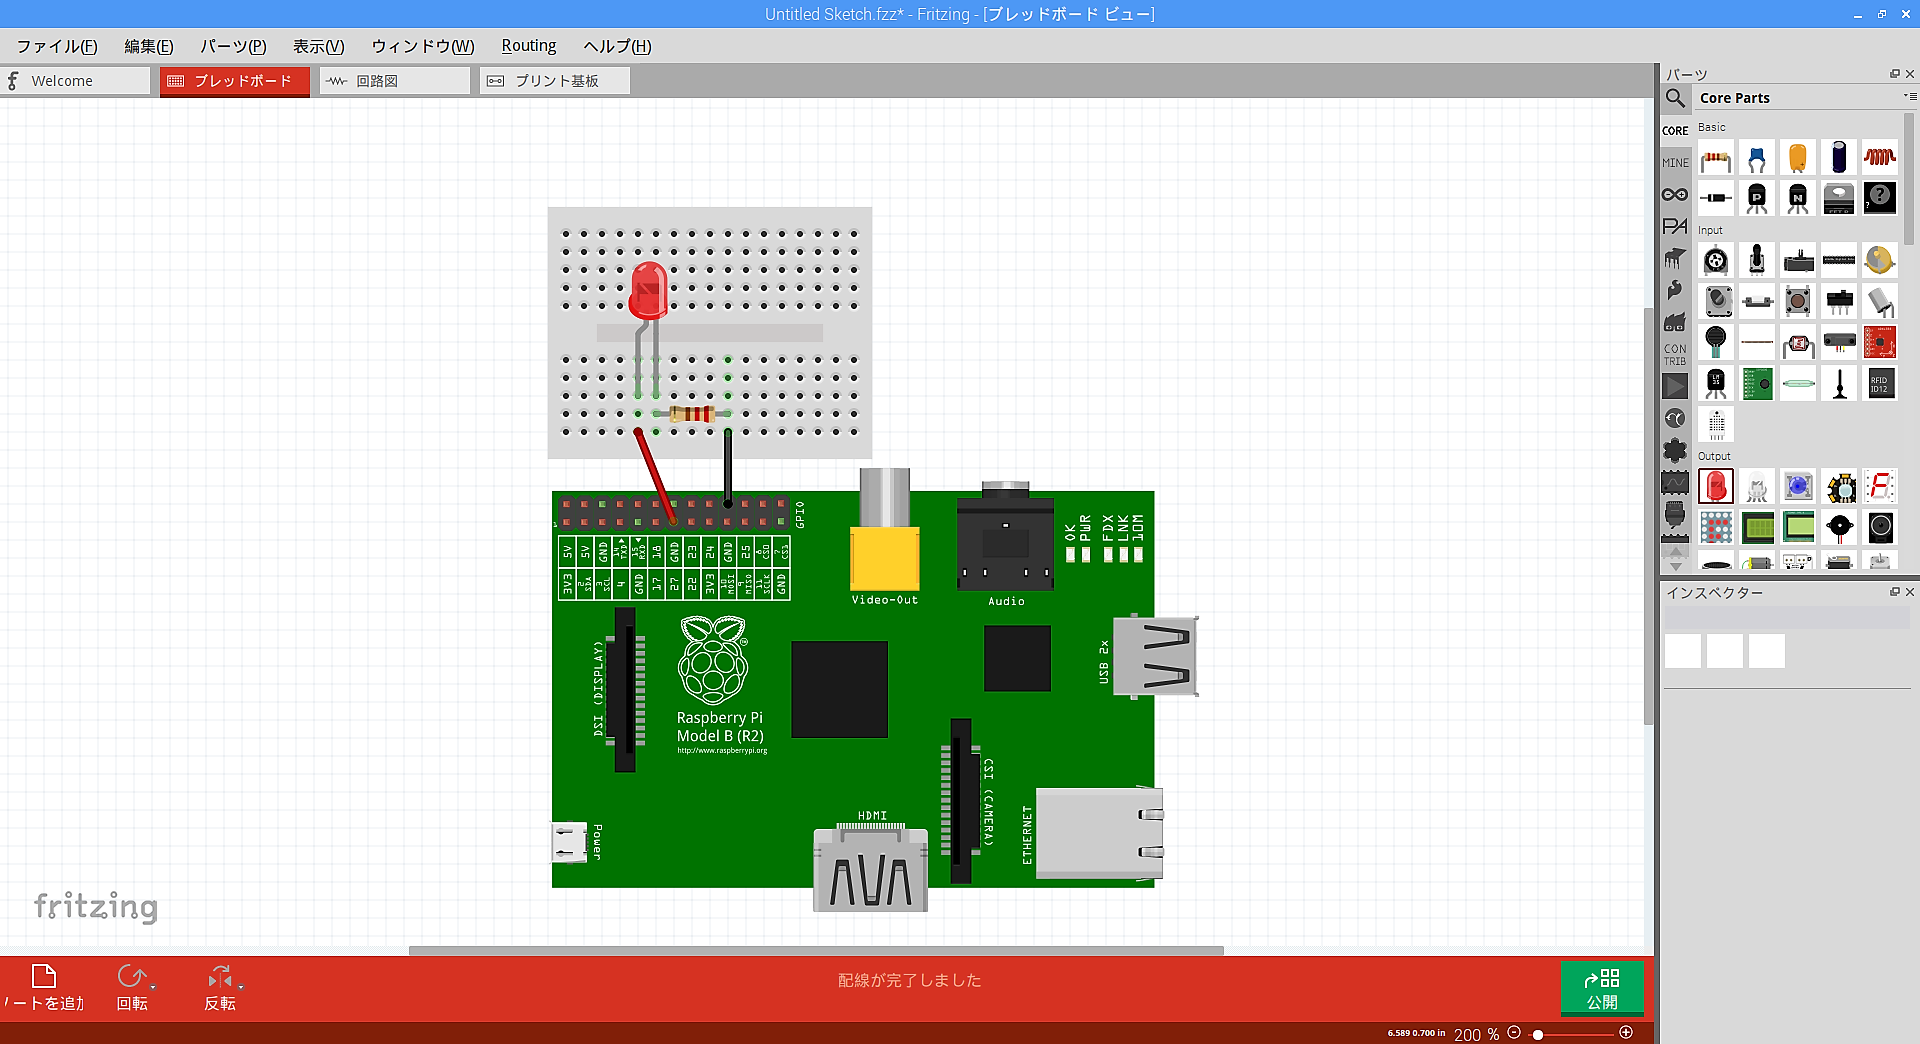Screen dimensions: 1920x1044
Task: Open the MINE parts bin tab
Action: [1675, 163]
